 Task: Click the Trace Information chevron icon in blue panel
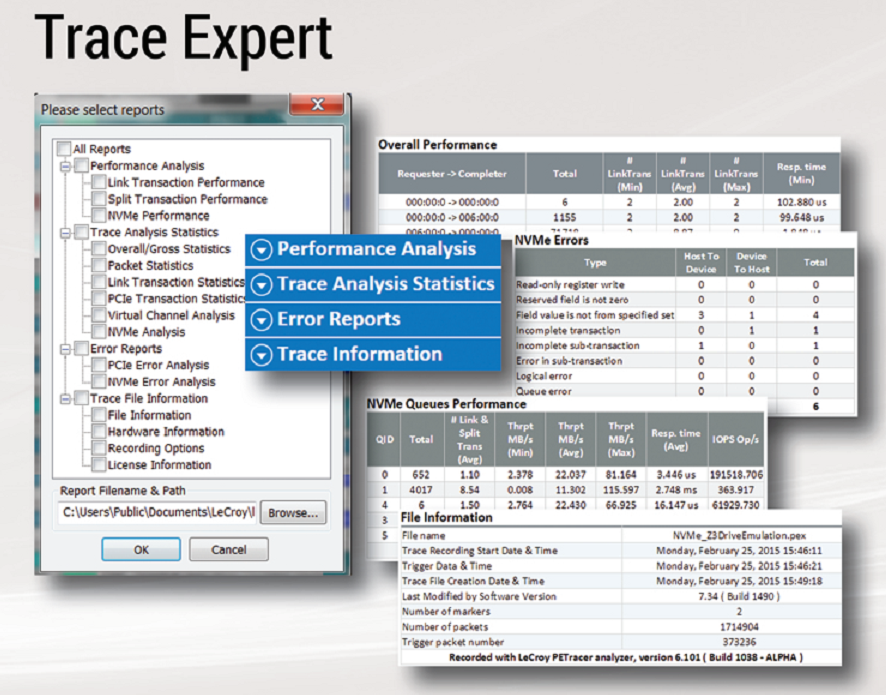tap(261, 355)
